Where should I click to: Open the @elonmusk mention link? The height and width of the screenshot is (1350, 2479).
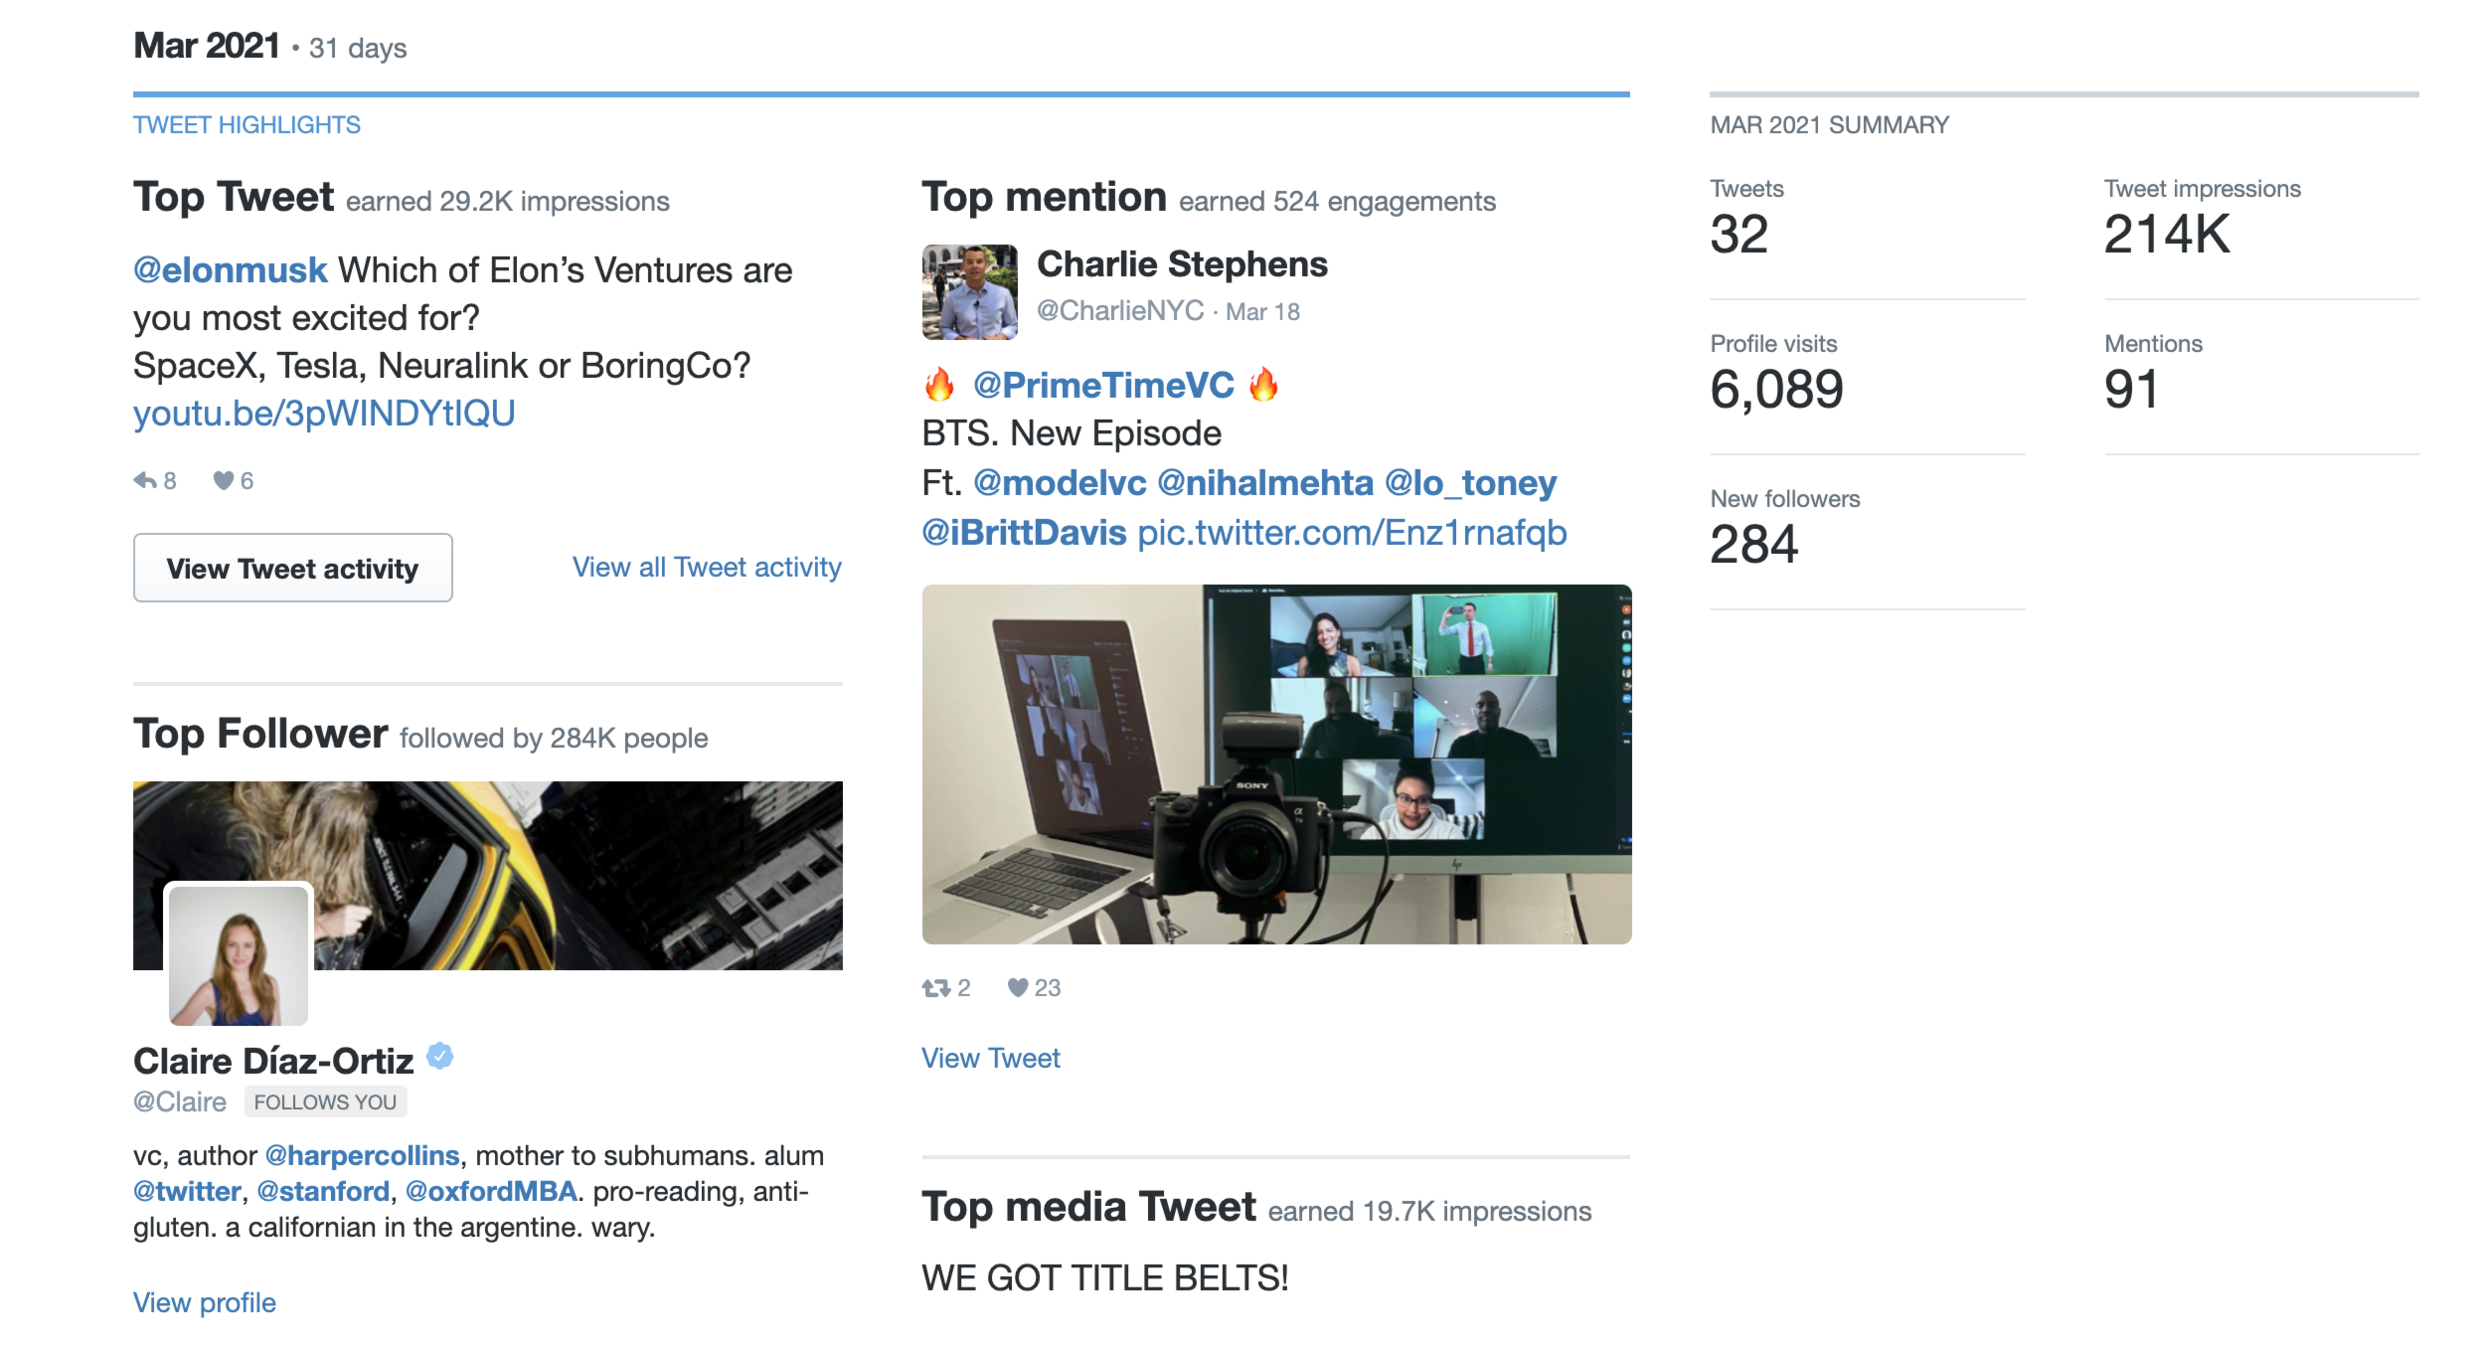[x=230, y=270]
